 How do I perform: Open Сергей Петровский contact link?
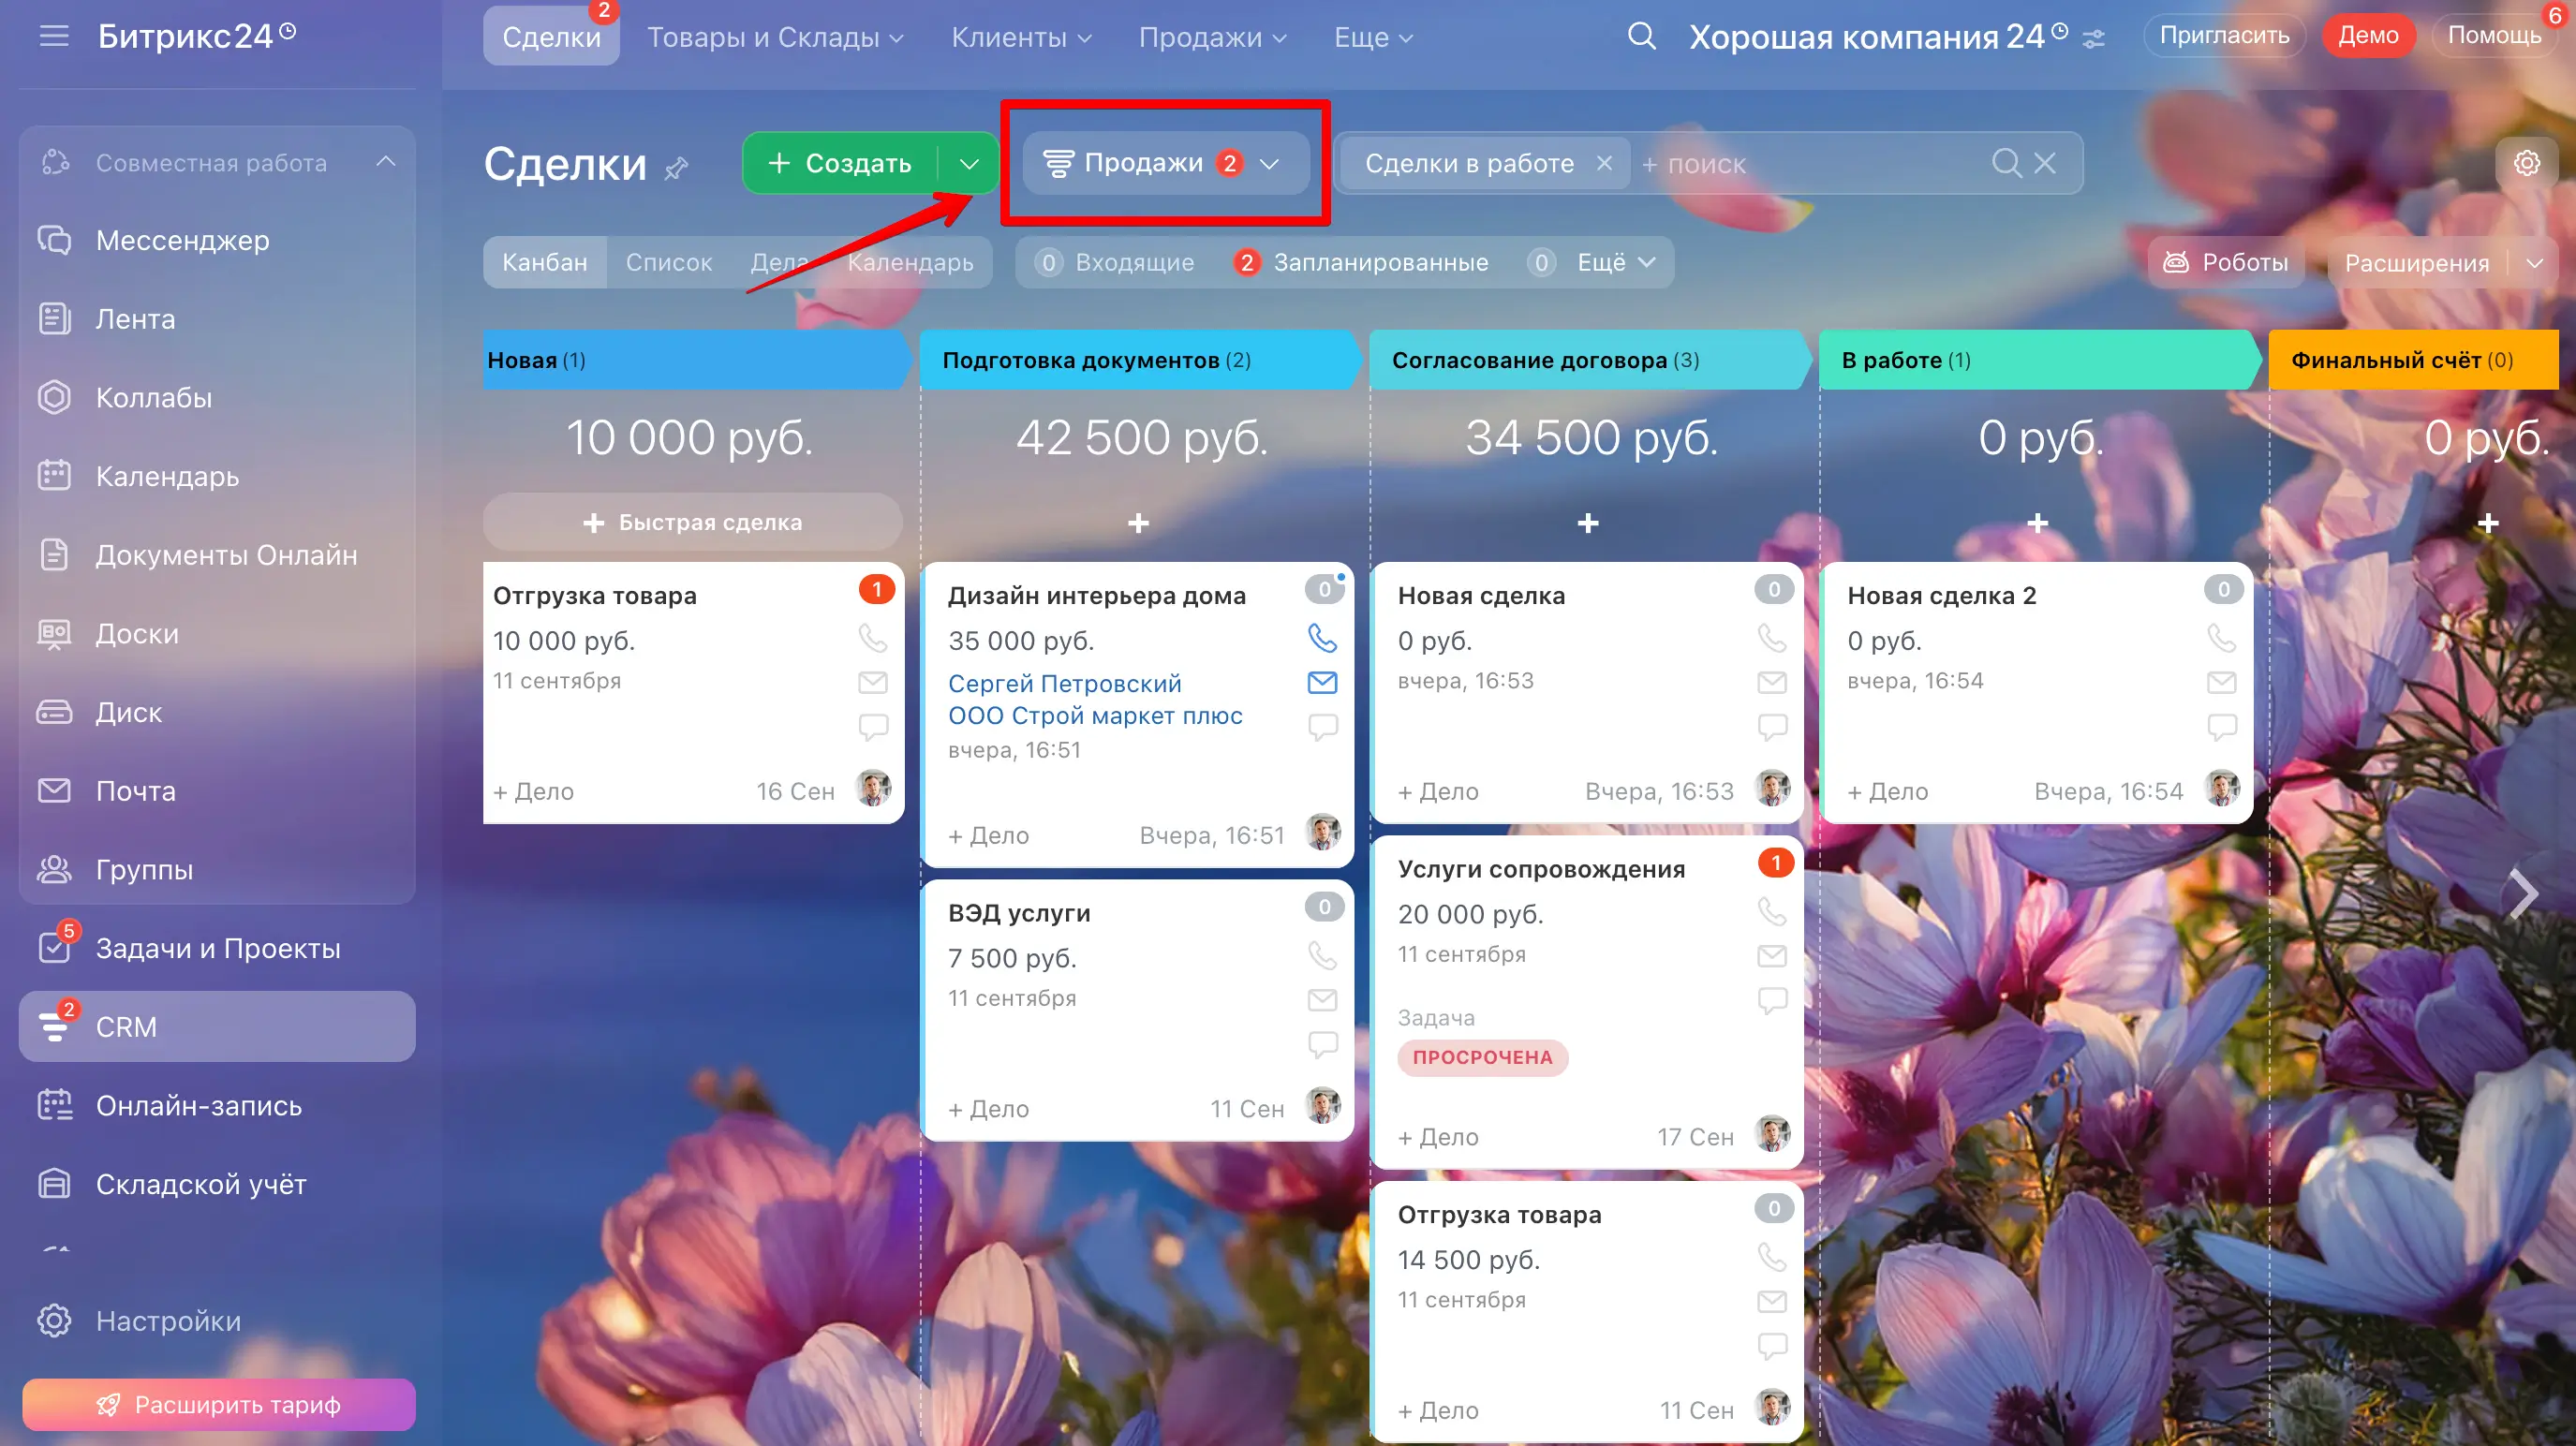pos(1064,683)
